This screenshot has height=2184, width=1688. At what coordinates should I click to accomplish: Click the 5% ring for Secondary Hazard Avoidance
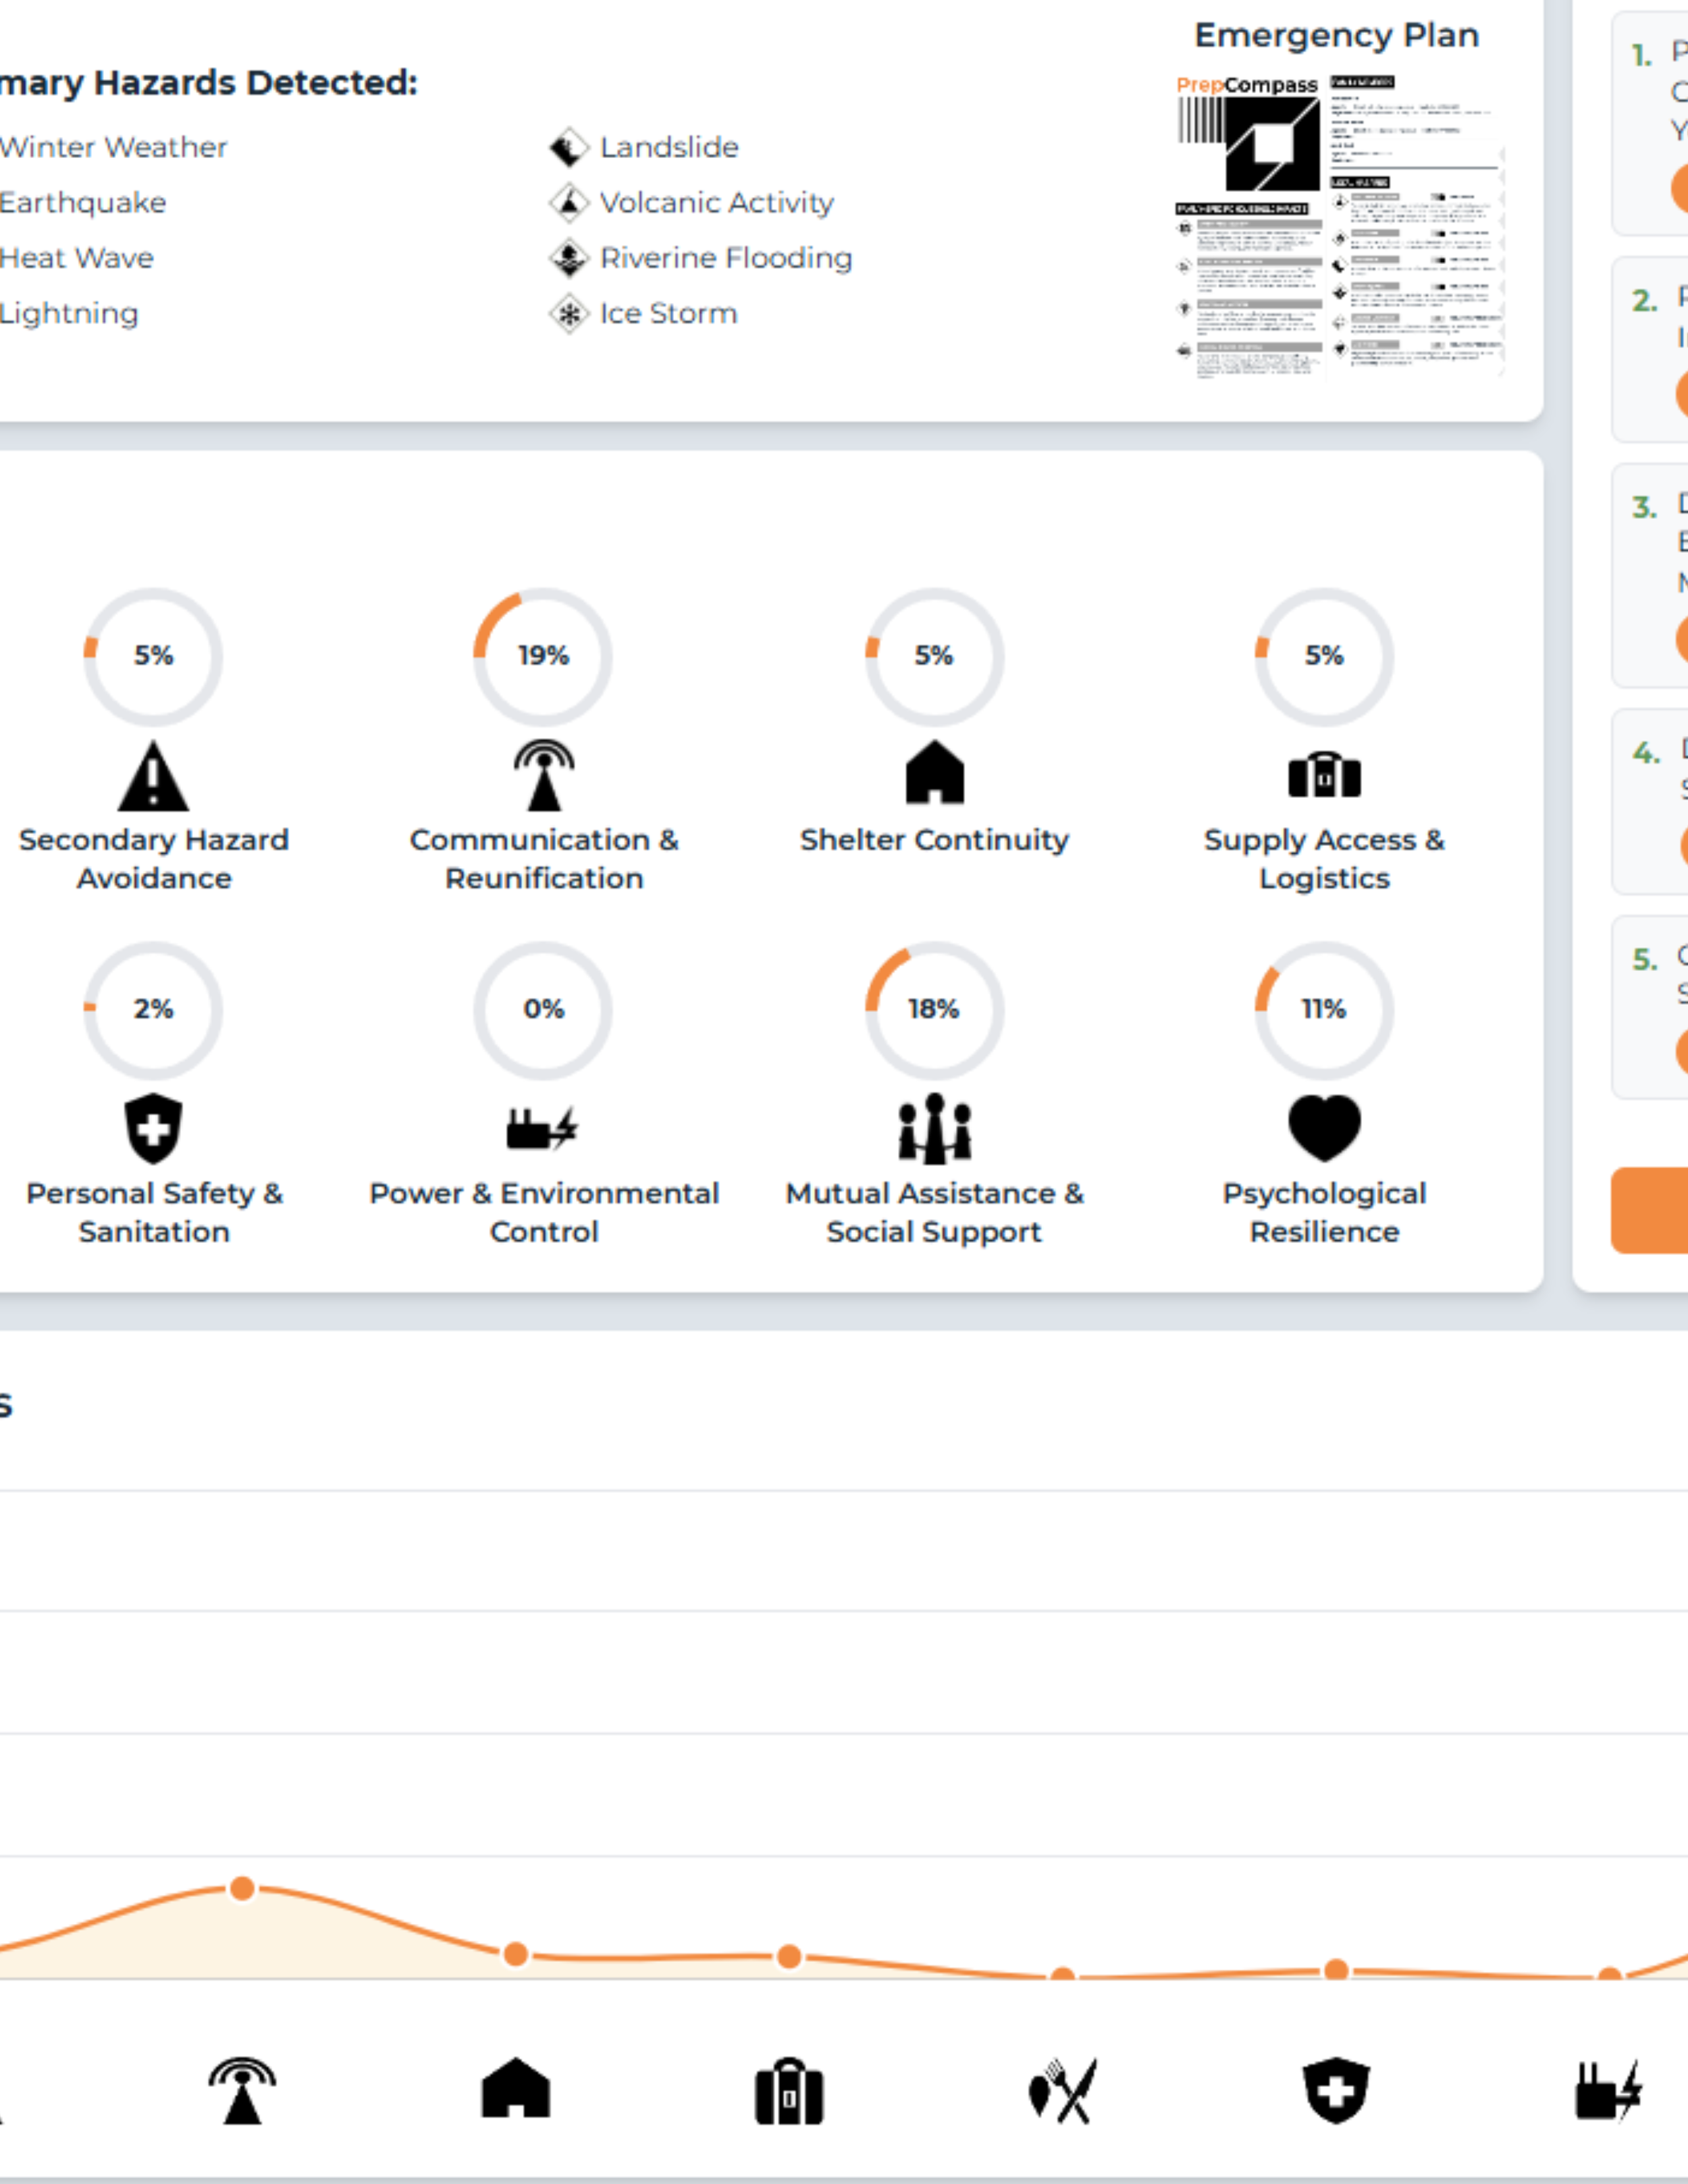tap(153, 657)
